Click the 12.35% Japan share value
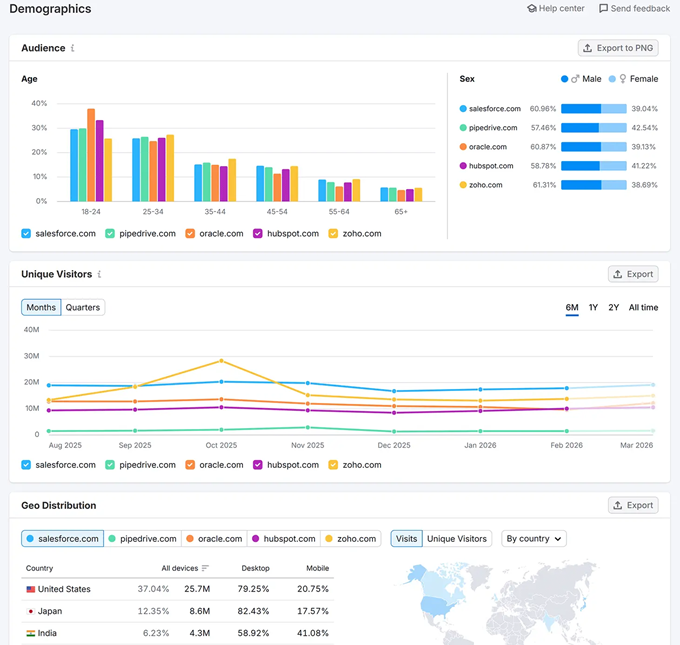This screenshot has height=645, width=680. [153, 611]
